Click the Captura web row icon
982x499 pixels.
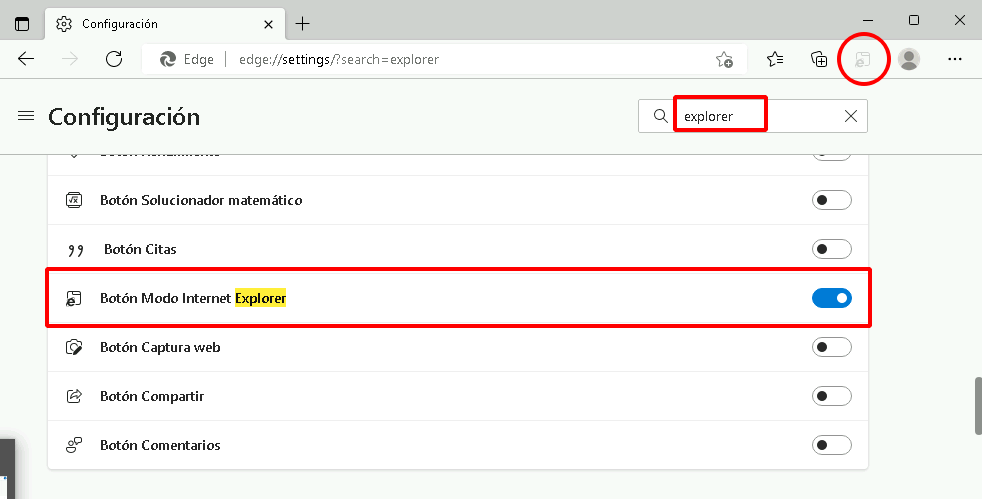click(x=74, y=347)
